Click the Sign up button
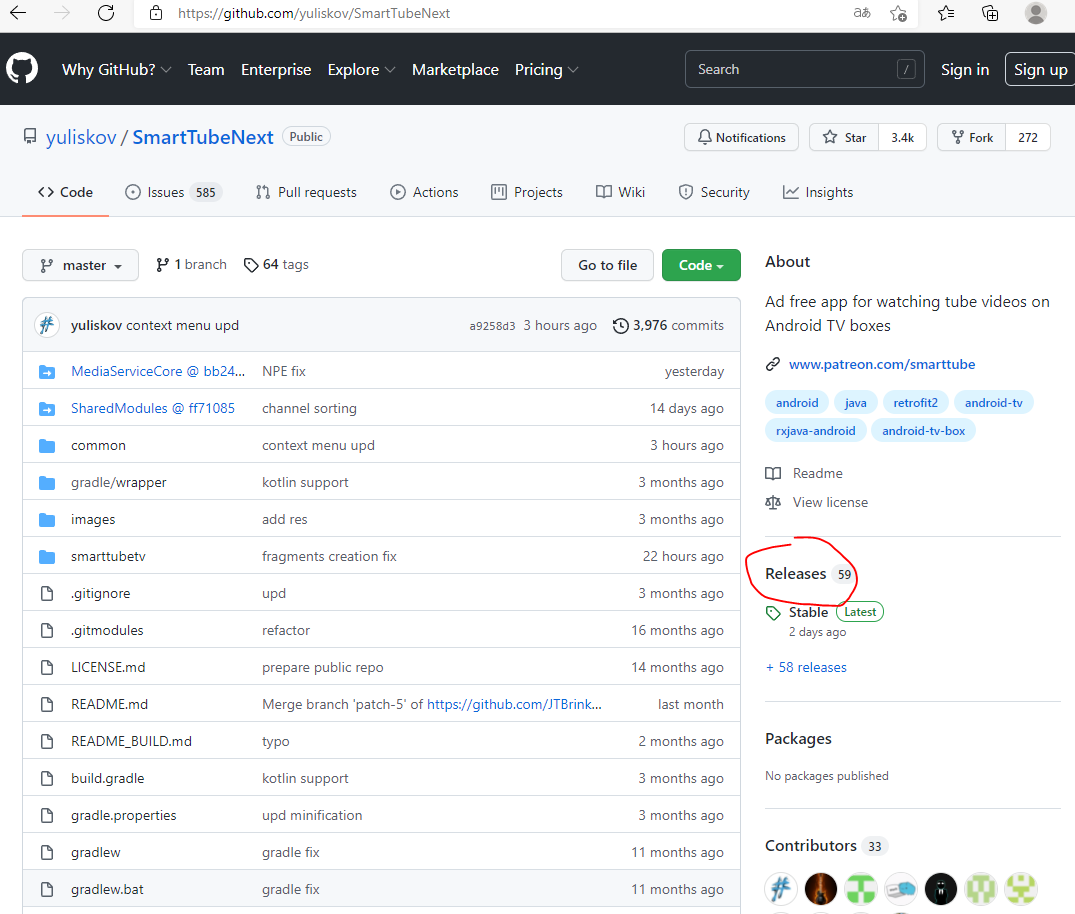 1040,69
